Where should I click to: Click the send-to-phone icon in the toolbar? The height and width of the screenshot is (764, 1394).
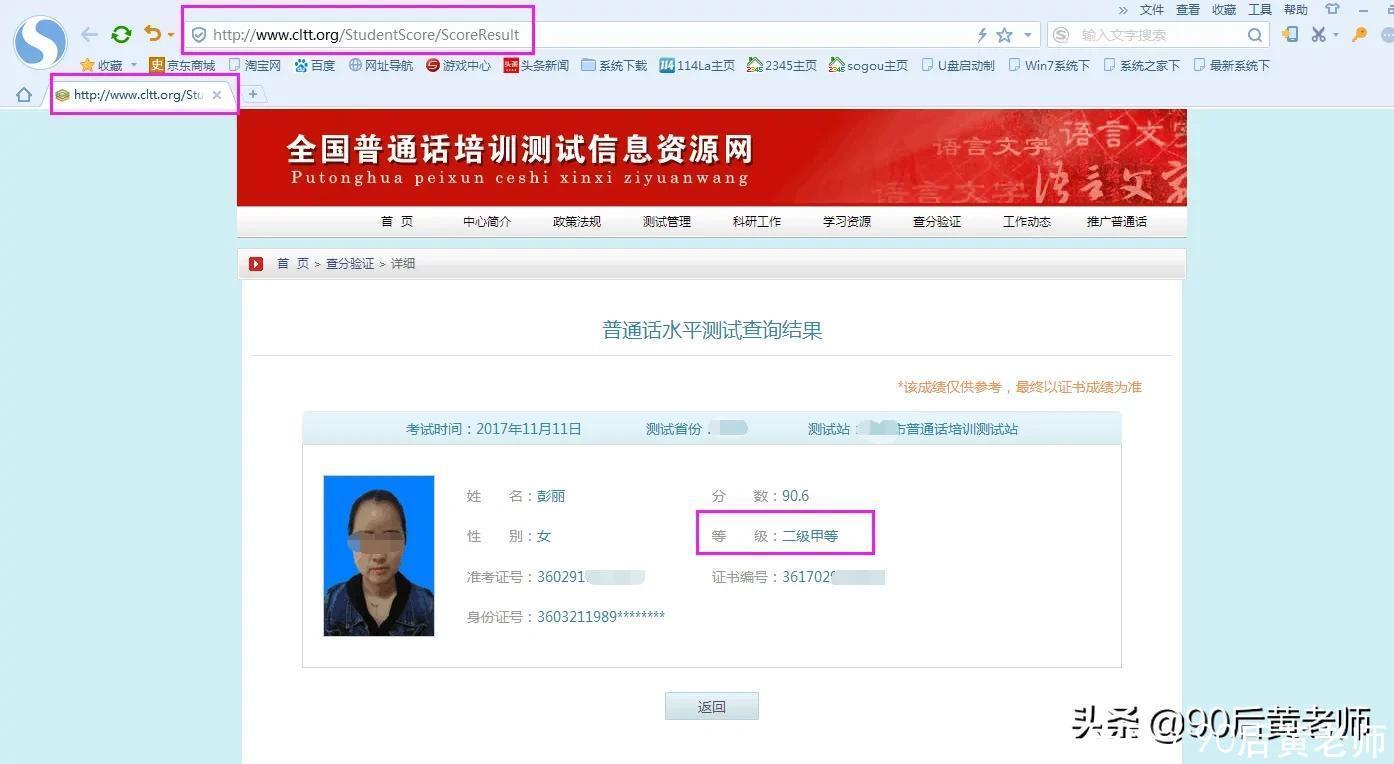tap(1288, 33)
